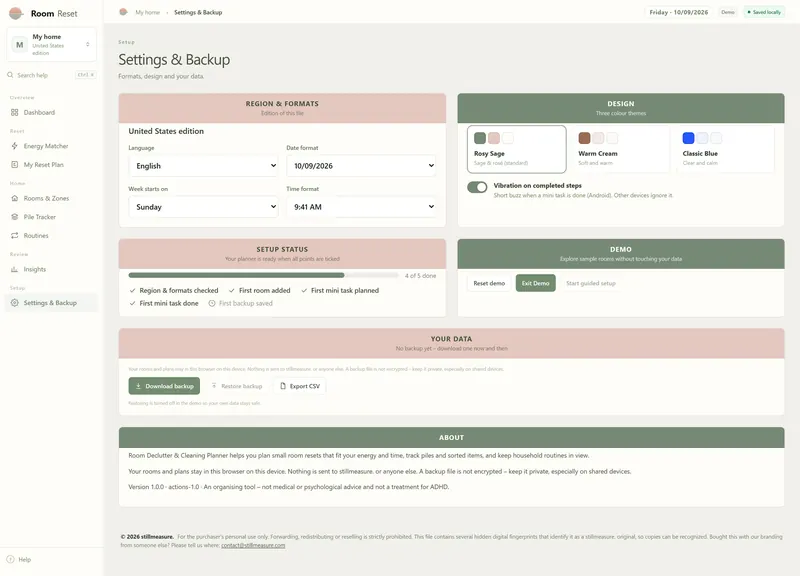Click the Pile Tracker stack icon

[x=14, y=217]
